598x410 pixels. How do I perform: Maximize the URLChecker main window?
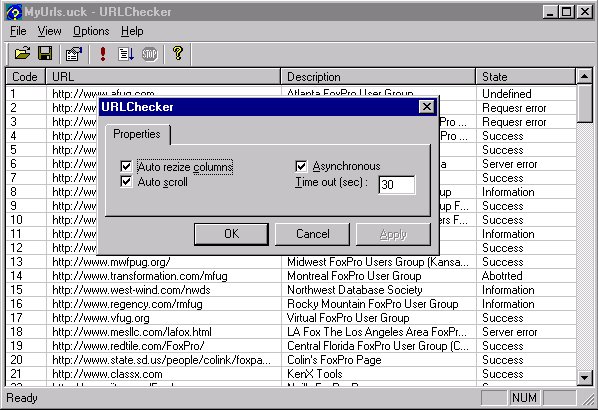click(567, 12)
